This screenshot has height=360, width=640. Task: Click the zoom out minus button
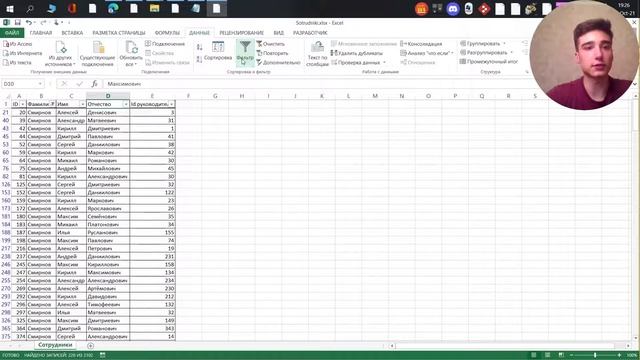[x=571, y=355]
